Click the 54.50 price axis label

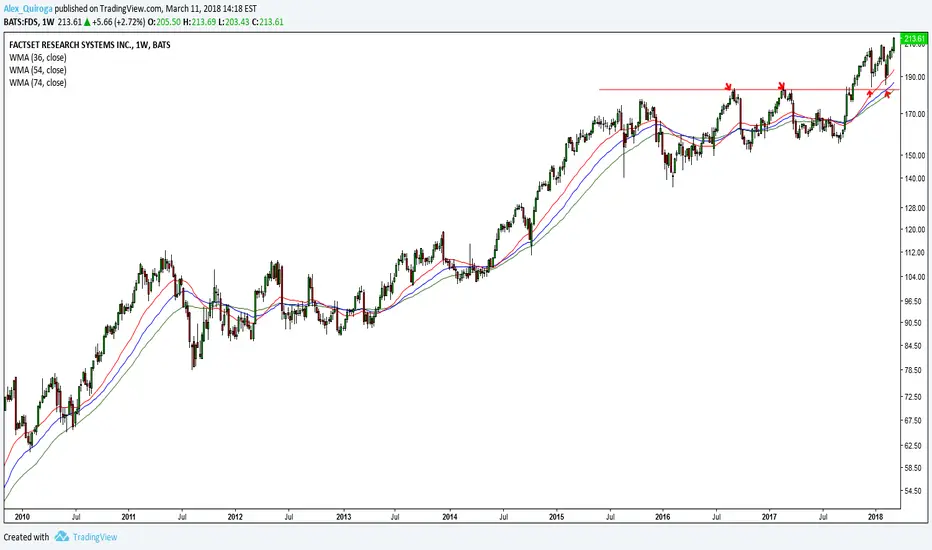tap(913, 491)
